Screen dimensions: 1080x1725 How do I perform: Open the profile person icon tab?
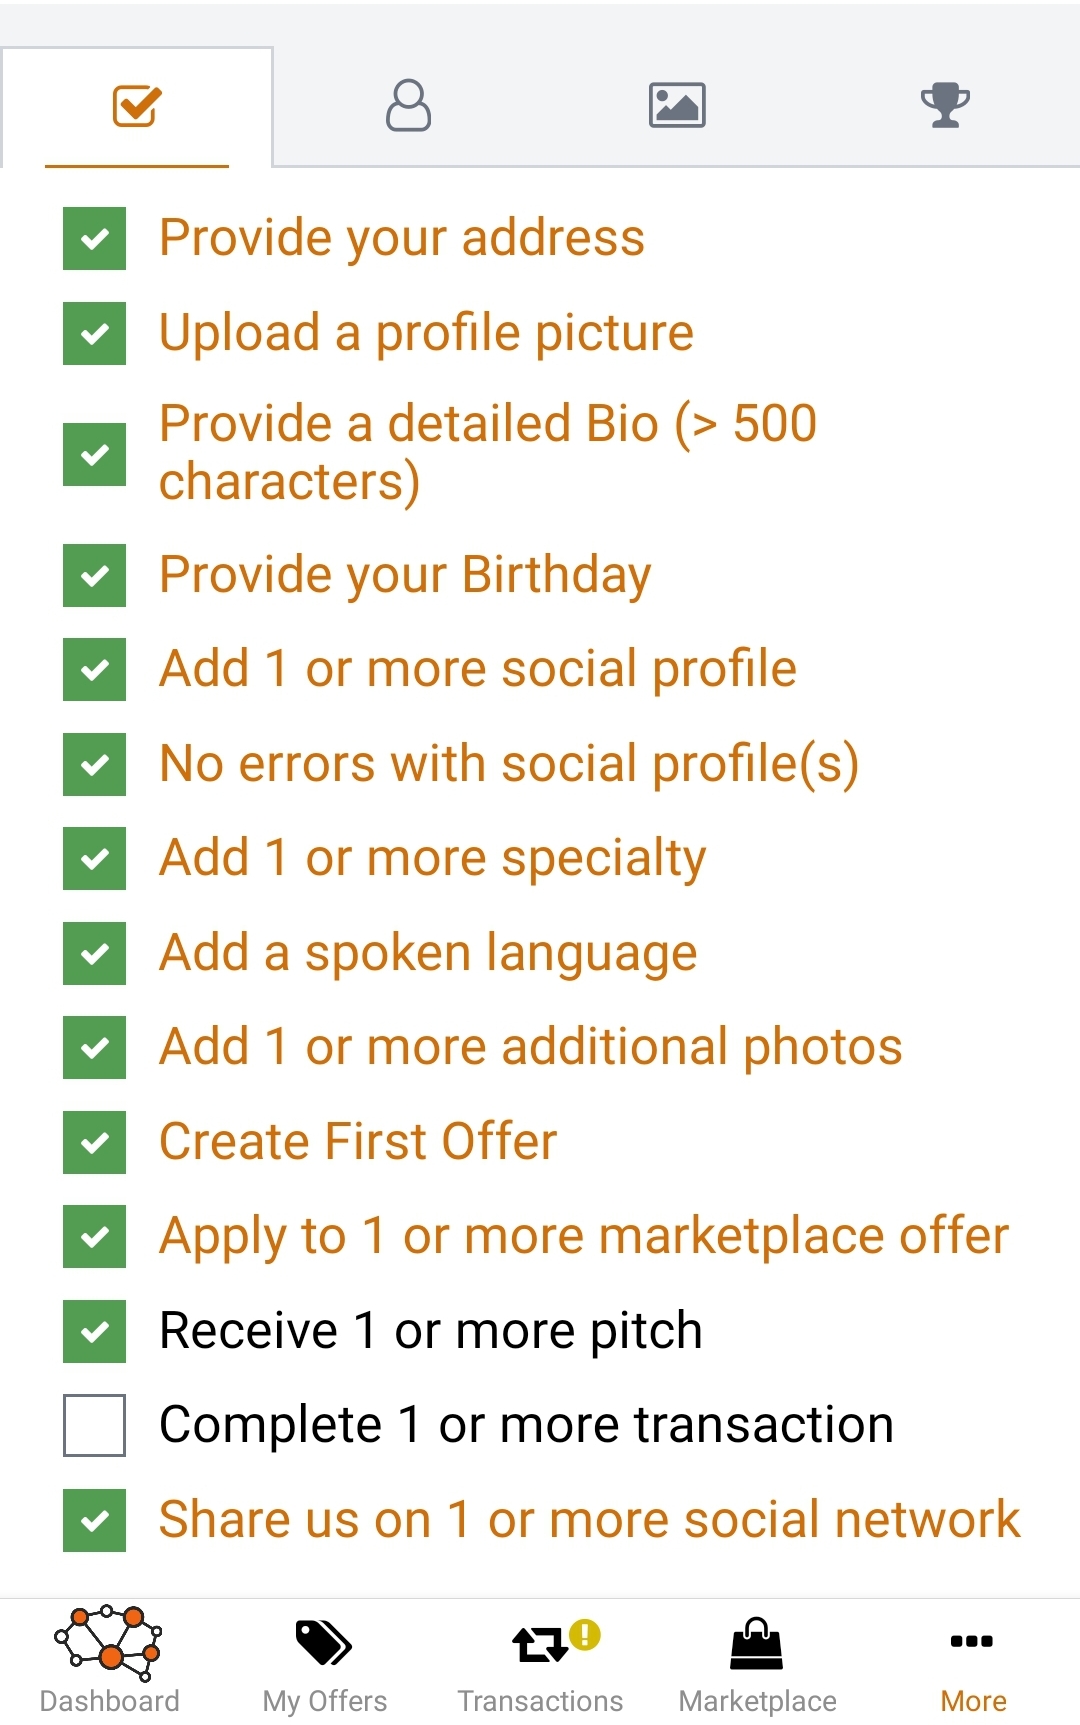tap(408, 105)
